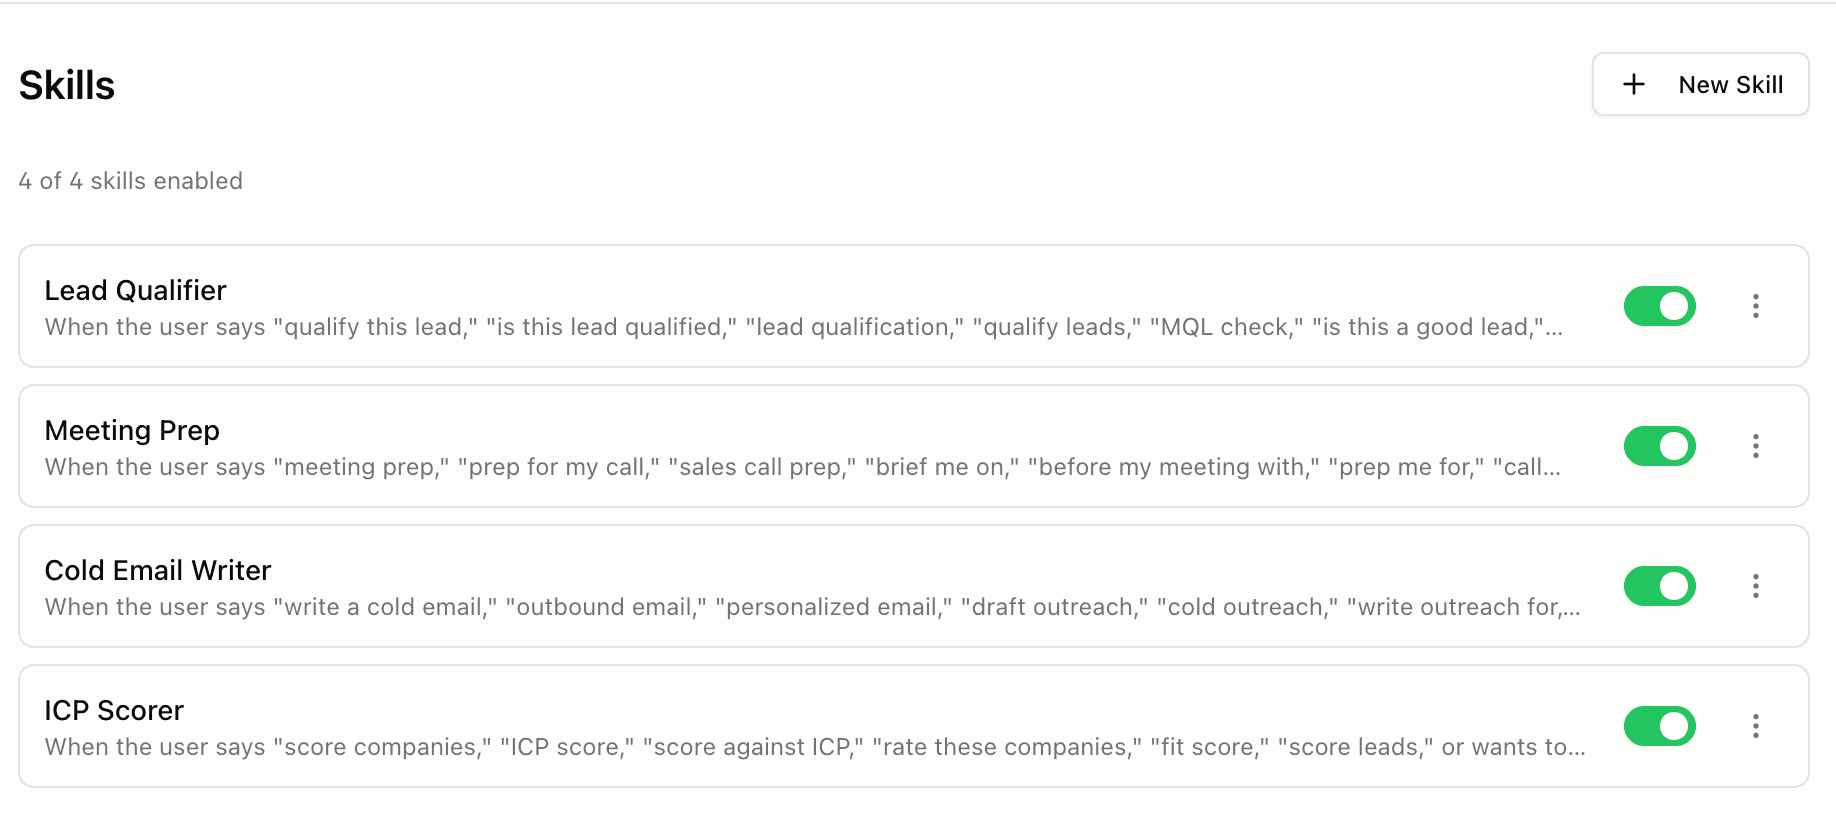The height and width of the screenshot is (822, 1836).
Task: Click the "4 of 4 skills enabled" text
Action: click(131, 181)
